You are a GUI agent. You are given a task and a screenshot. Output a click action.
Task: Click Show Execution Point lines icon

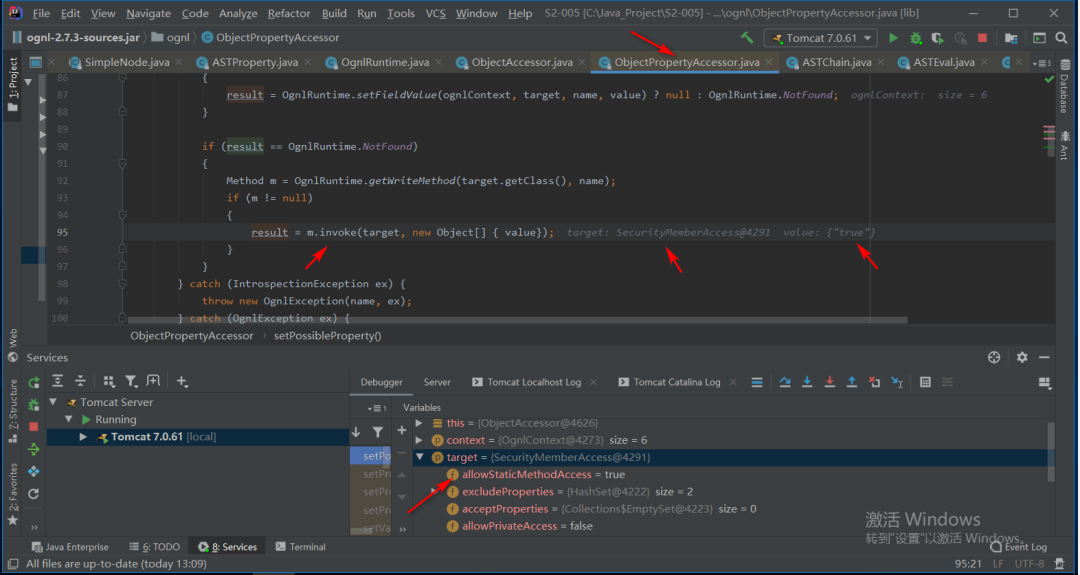[757, 382]
